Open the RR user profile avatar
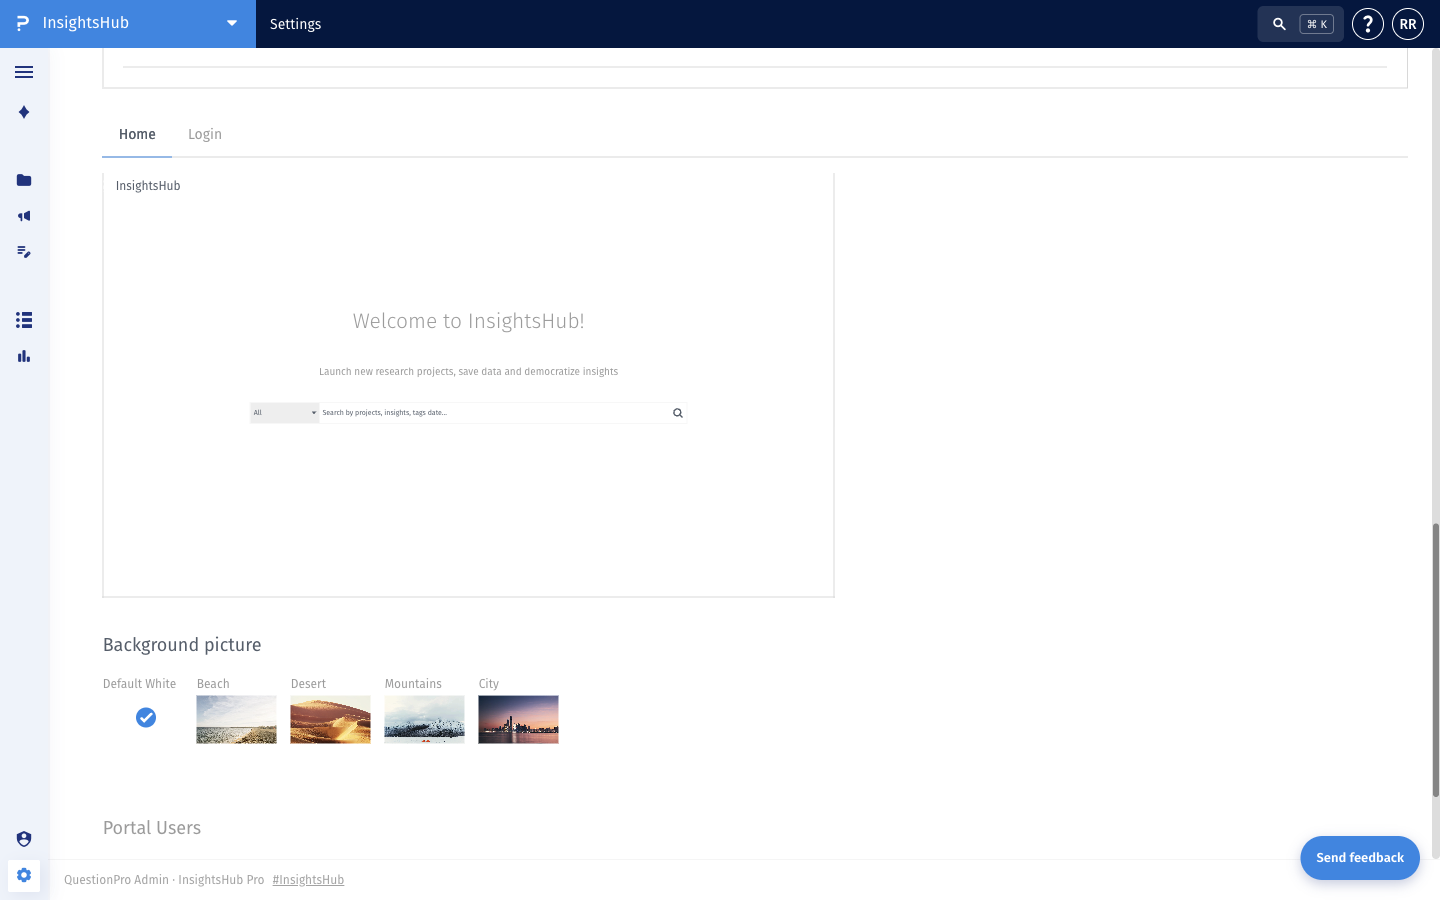This screenshot has height=900, width=1440. point(1408,24)
